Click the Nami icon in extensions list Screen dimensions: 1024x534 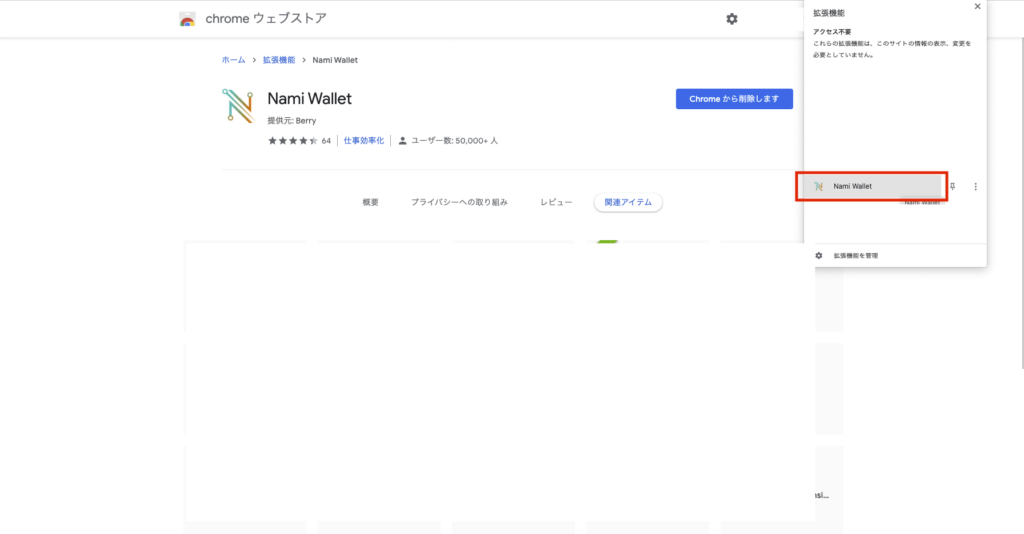(x=818, y=187)
